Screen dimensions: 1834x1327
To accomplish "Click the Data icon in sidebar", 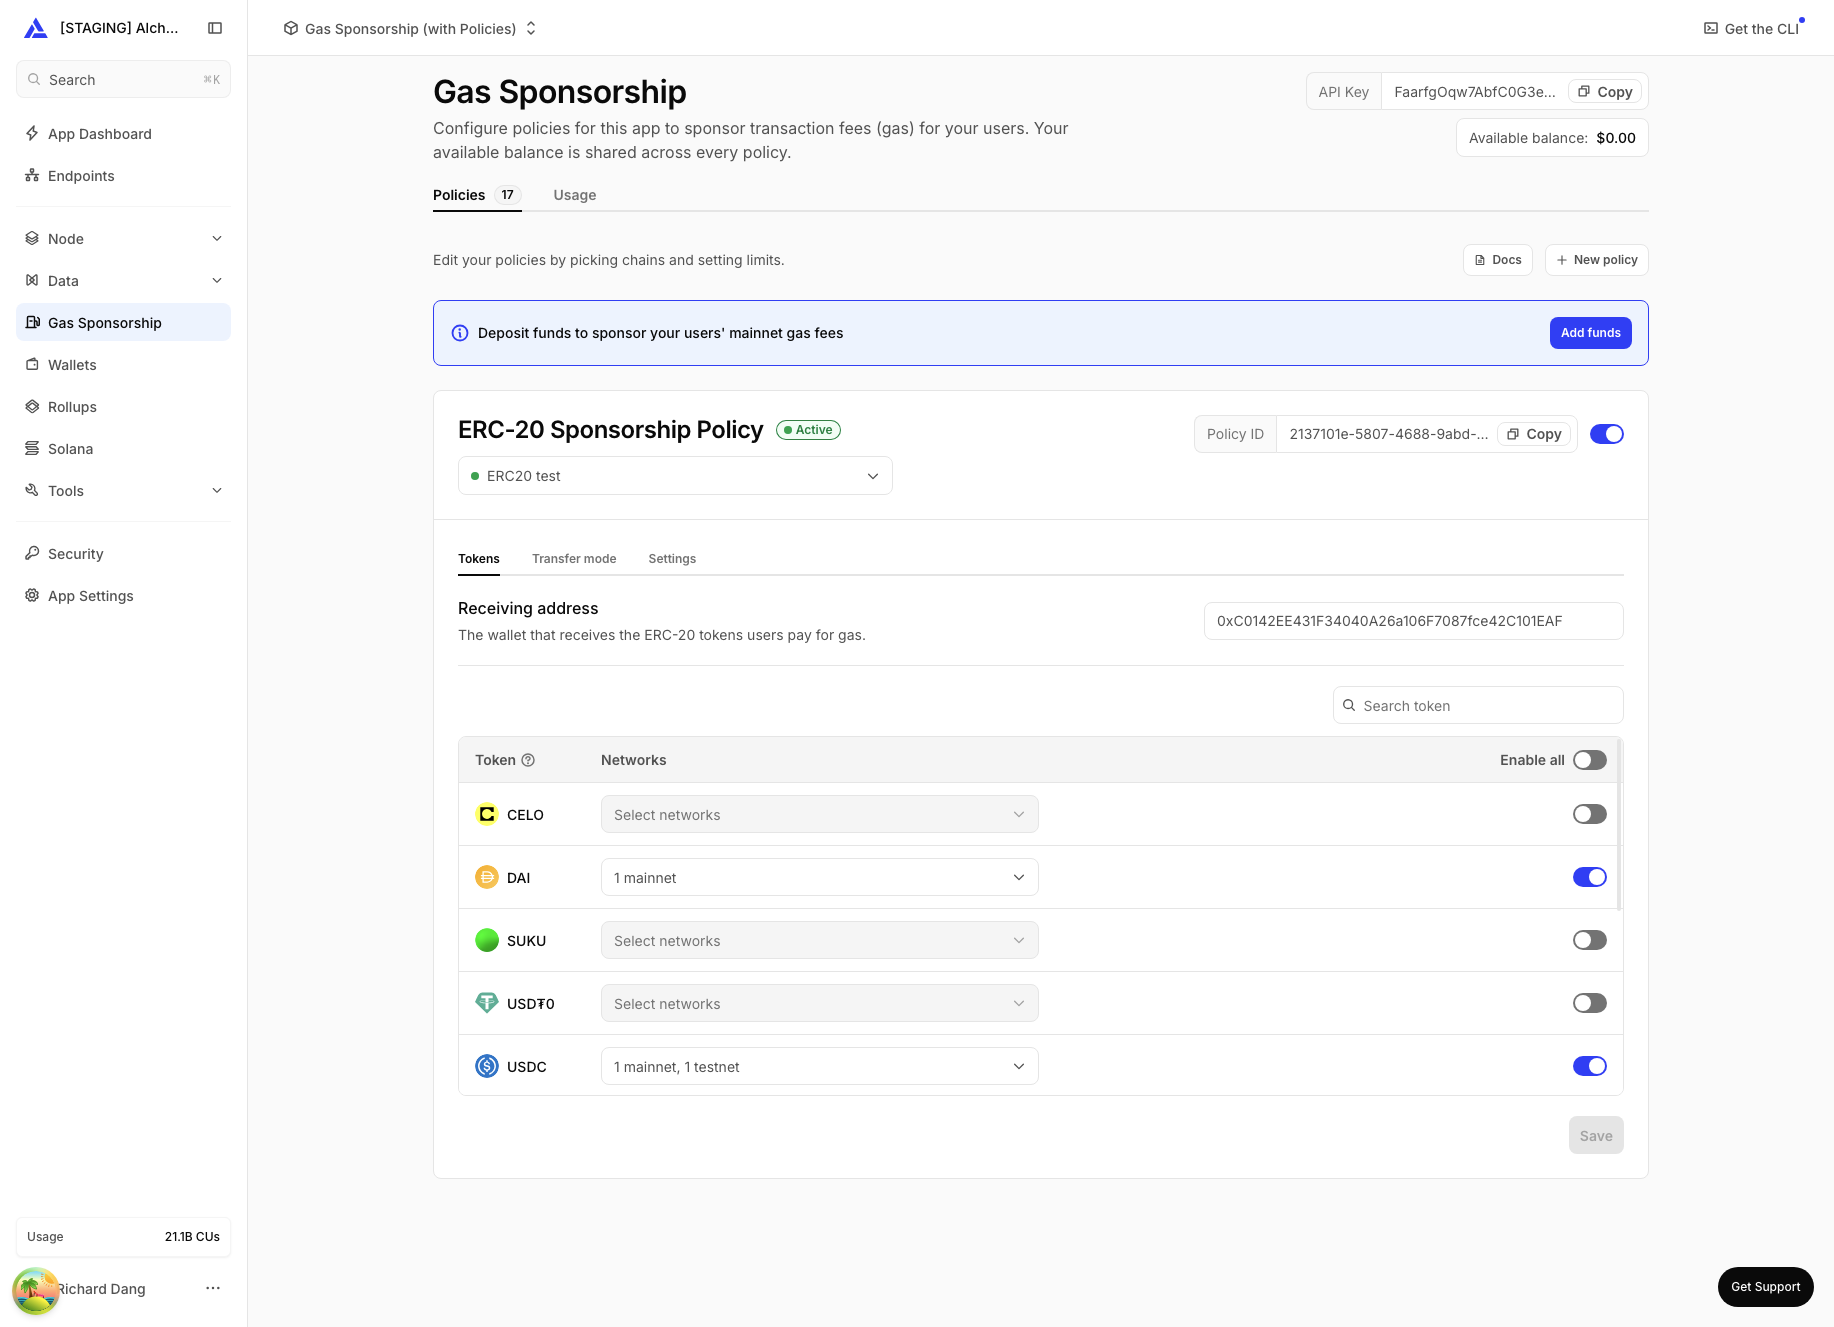I will [x=32, y=280].
